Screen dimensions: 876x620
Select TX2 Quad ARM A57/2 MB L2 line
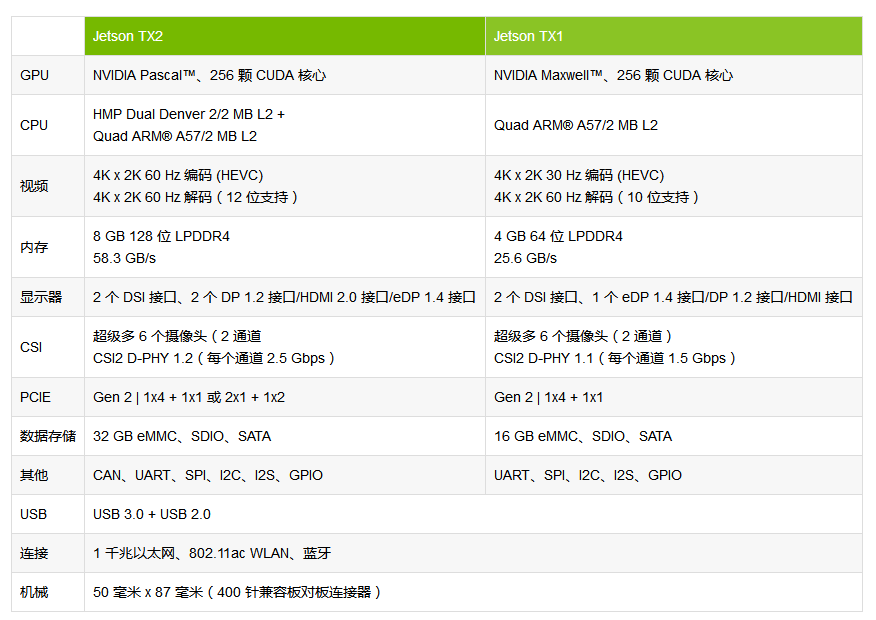175,136
